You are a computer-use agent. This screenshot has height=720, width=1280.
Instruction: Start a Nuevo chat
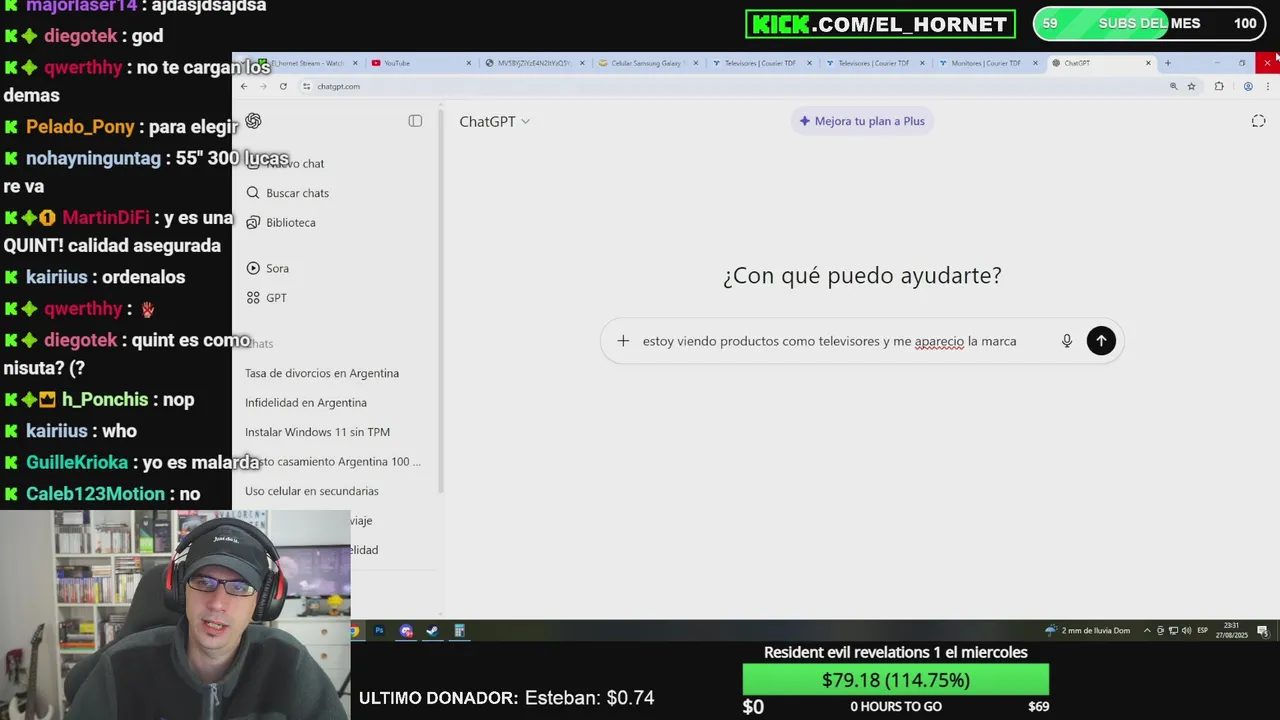286,163
